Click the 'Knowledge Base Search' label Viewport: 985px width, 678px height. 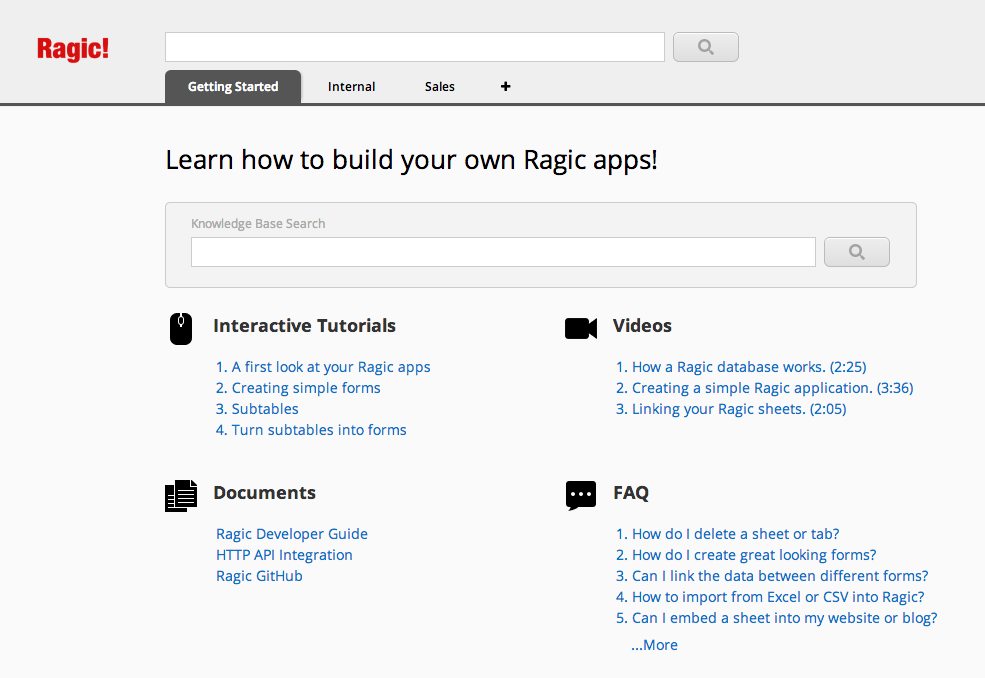tap(258, 224)
